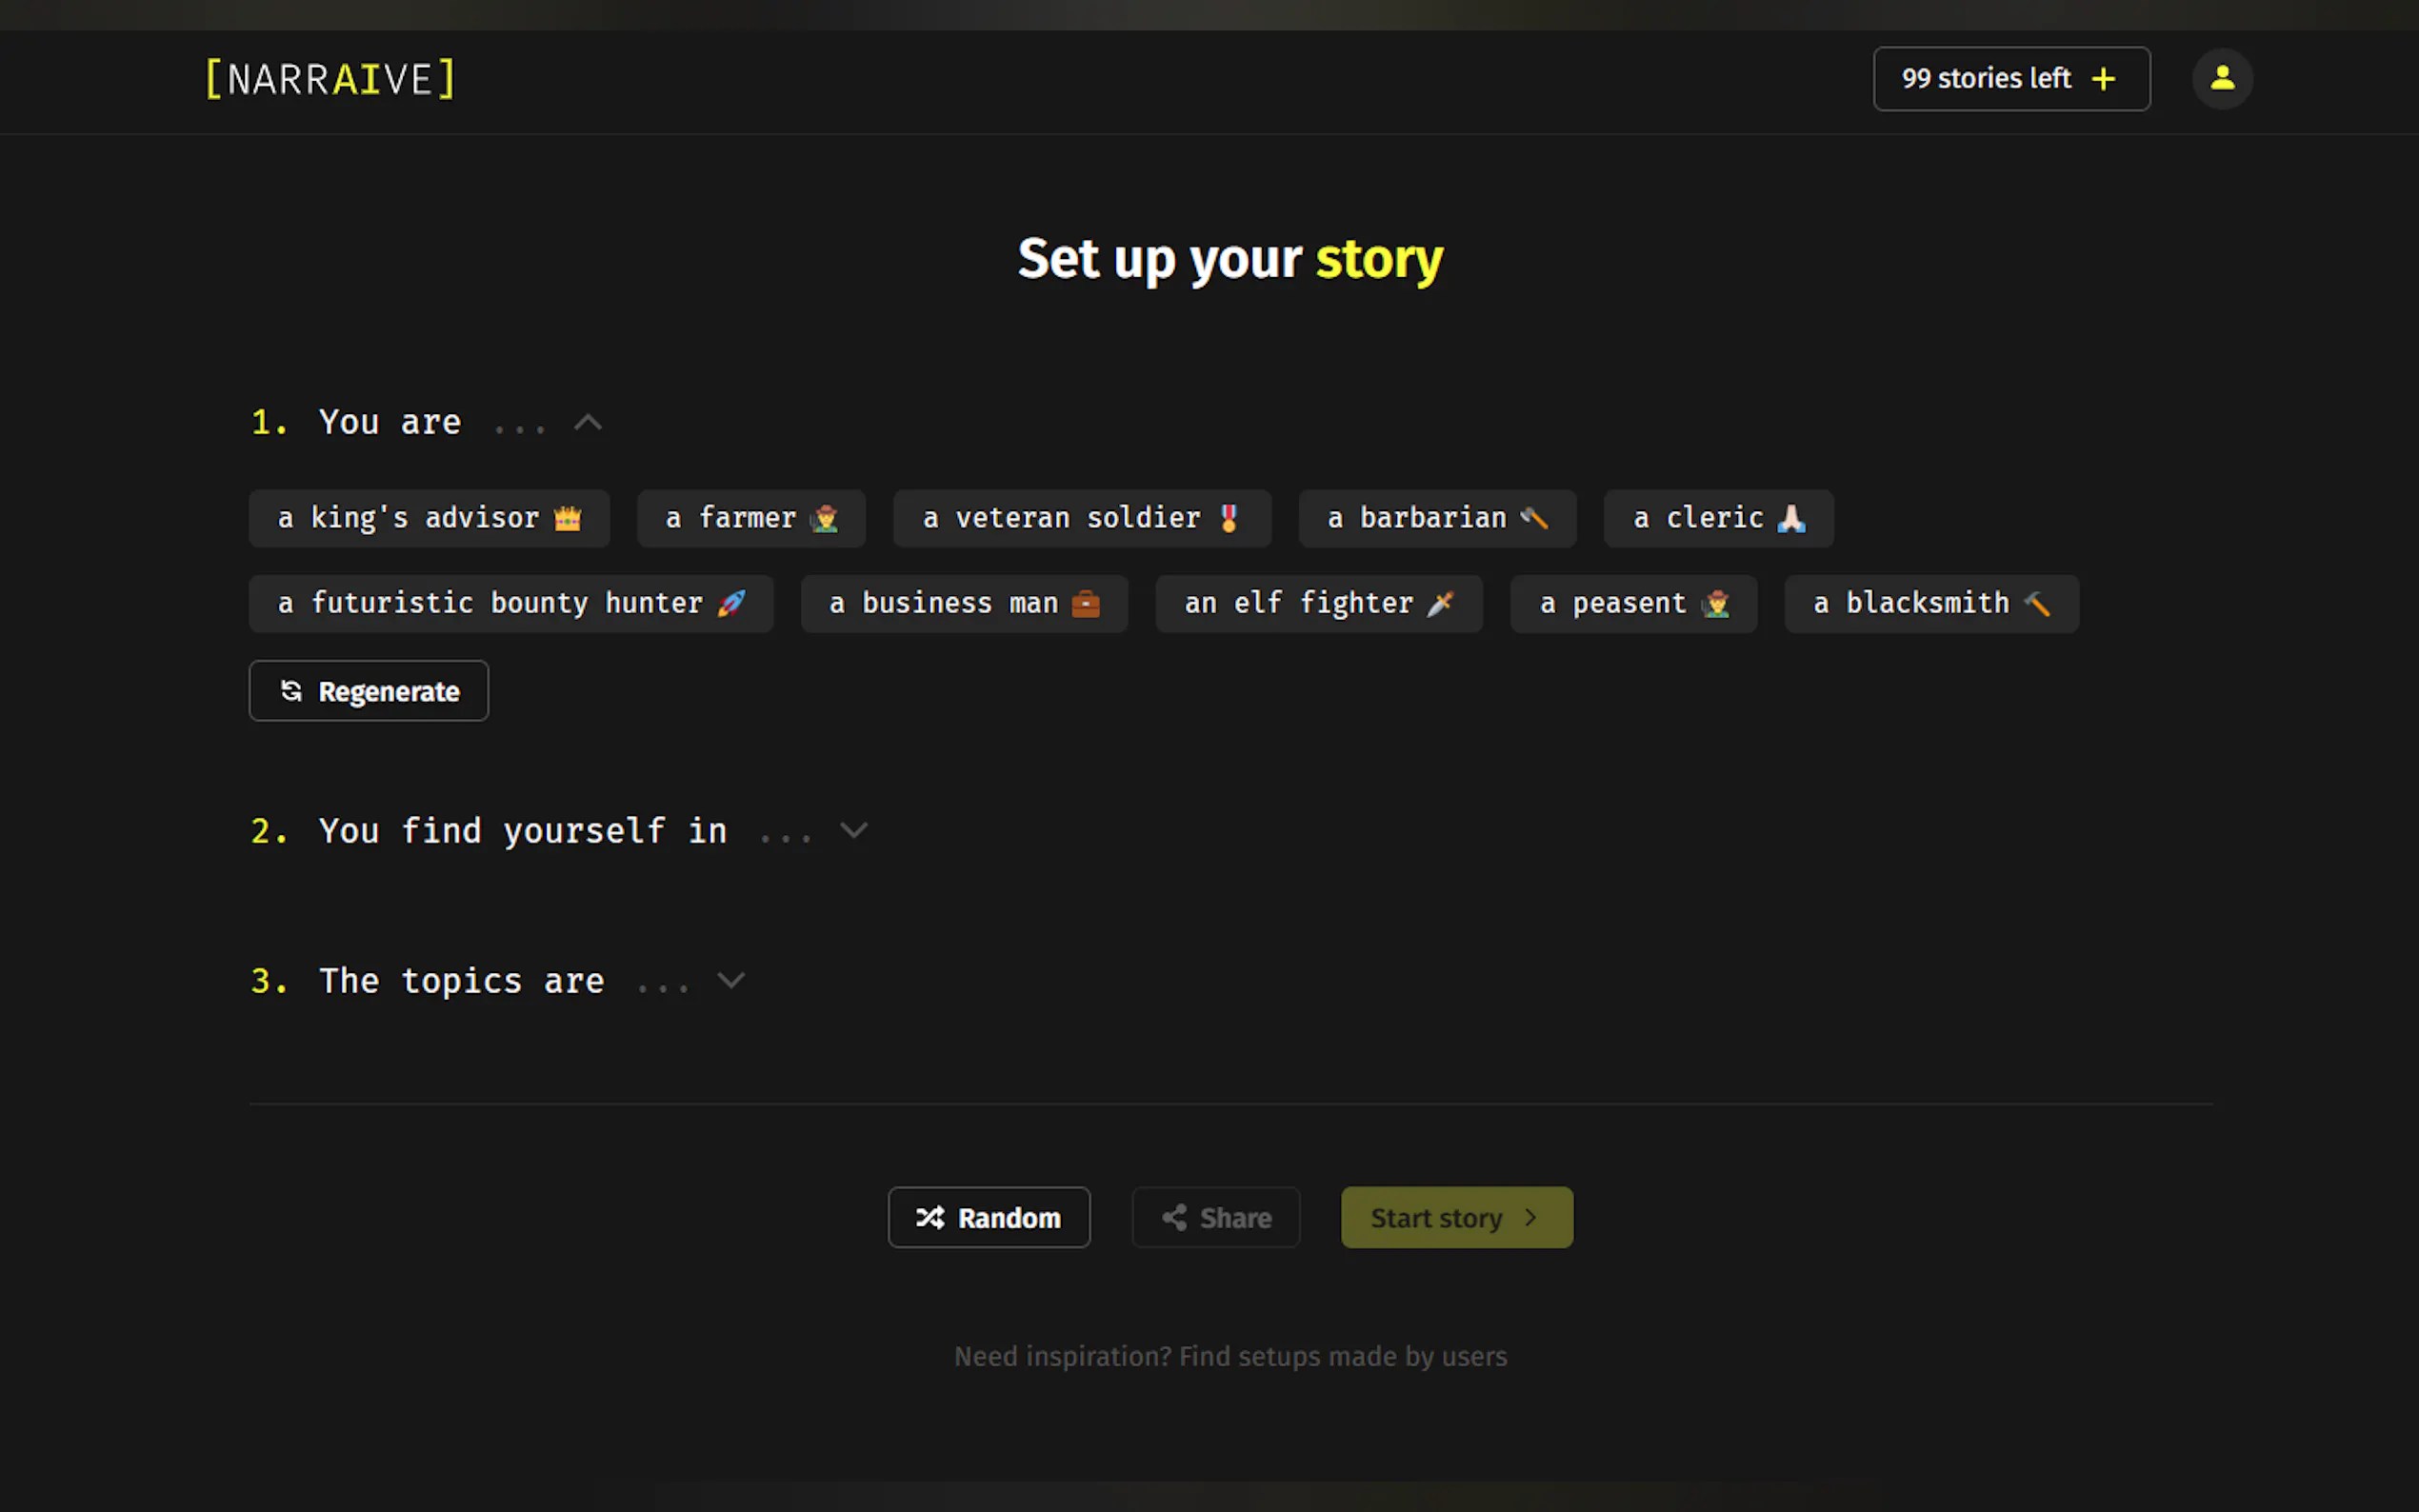This screenshot has height=1512, width=2419.
Task: Expand the 'You find yourself in' section
Action: click(x=853, y=831)
